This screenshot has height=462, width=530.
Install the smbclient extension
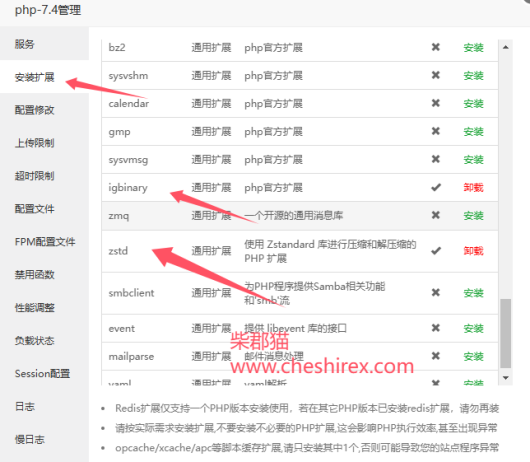(x=473, y=293)
